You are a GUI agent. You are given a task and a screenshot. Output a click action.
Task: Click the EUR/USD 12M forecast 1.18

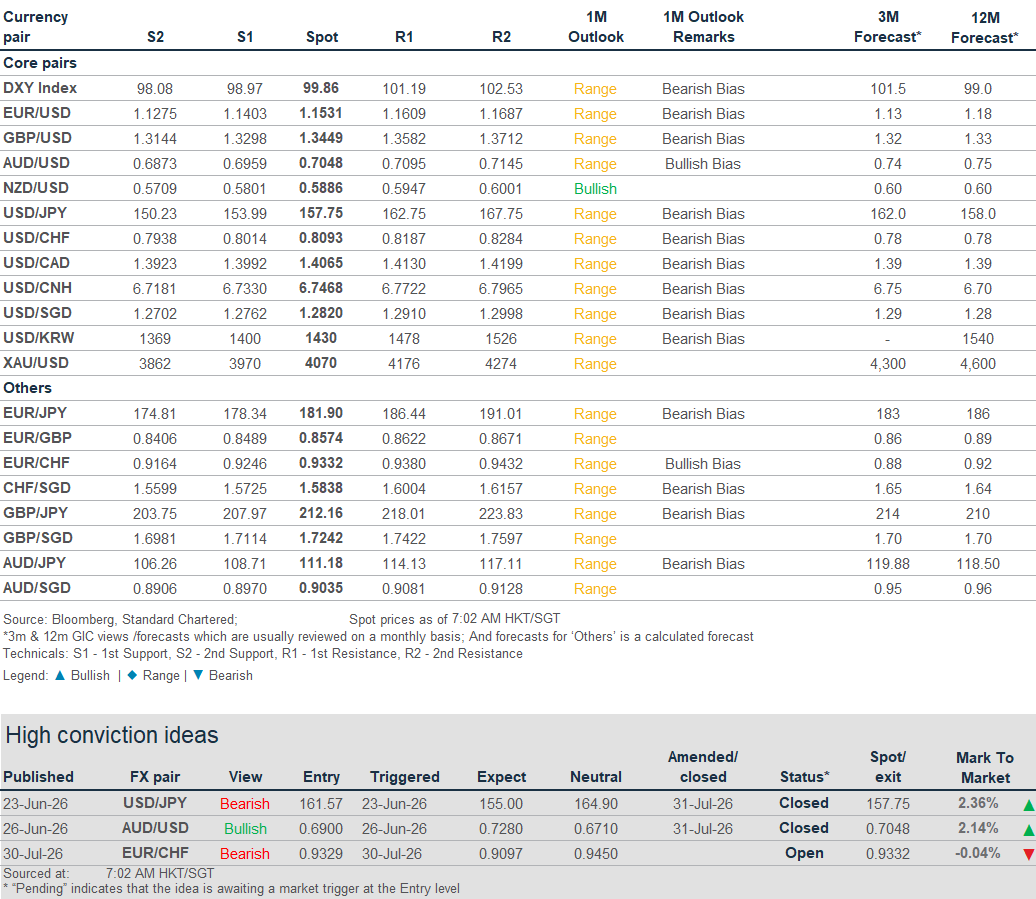[978, 114]
